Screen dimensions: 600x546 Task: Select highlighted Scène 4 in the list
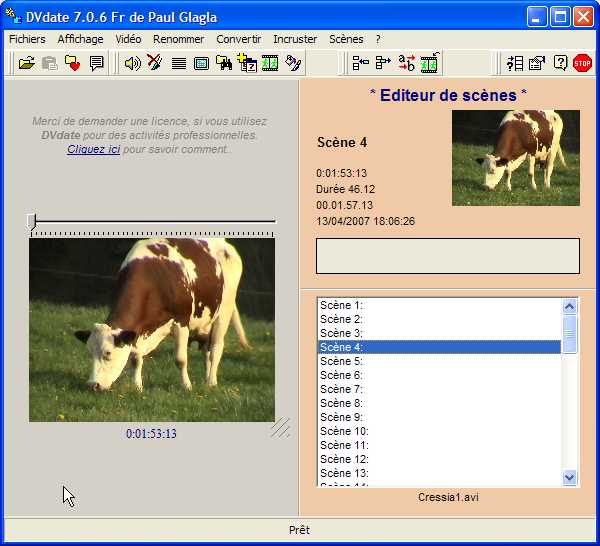click(x=439, y=347)
